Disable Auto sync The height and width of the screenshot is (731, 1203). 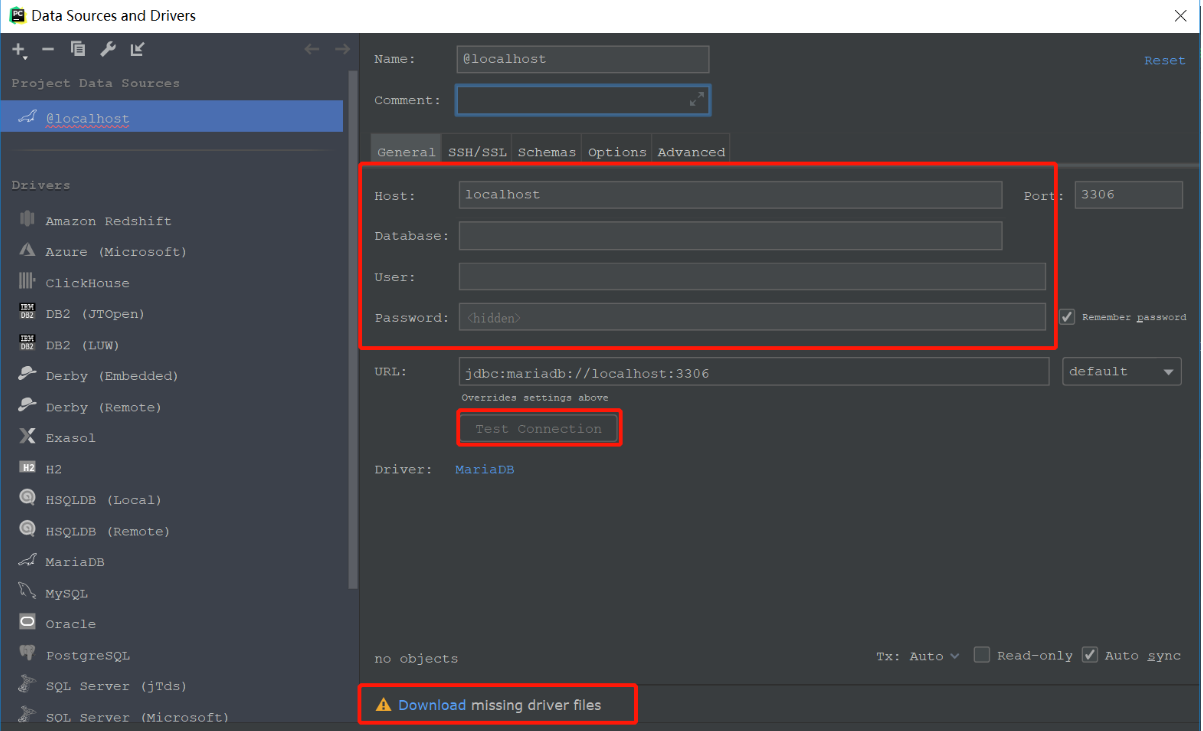click(1089, 655)
